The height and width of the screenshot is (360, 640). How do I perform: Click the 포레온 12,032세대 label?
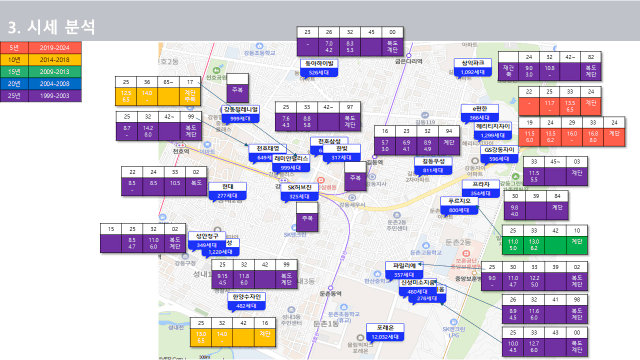385,332
